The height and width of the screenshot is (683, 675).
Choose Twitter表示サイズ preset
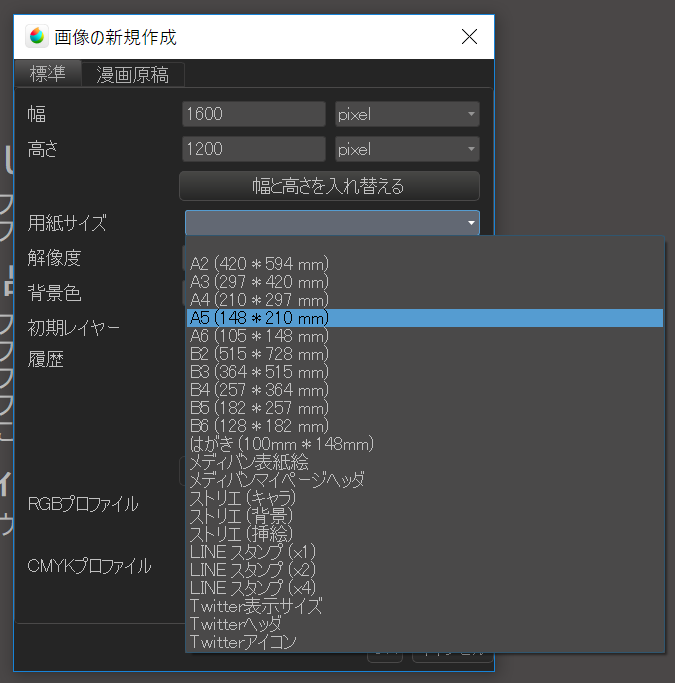tap(425, 606)
